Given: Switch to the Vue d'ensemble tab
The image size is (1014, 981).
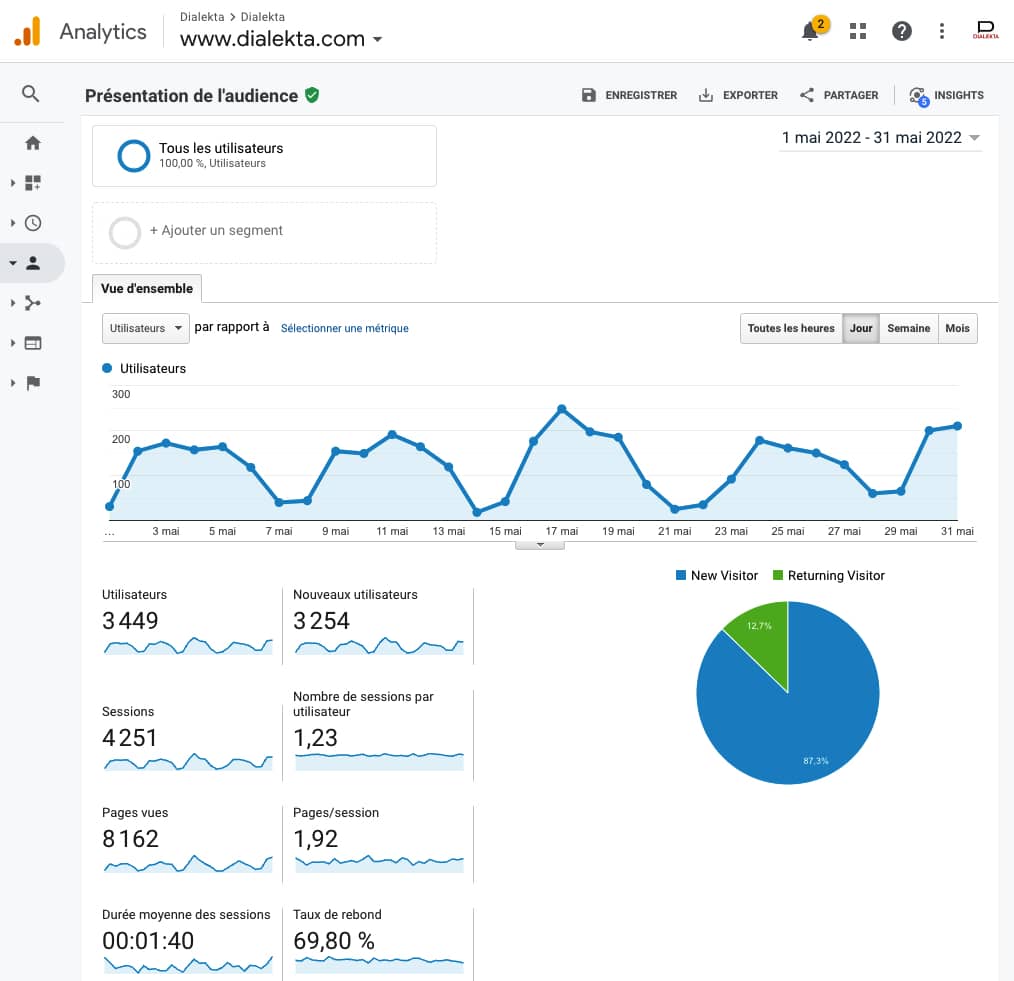Looking at the screenshot, I should tap(146, 288).
